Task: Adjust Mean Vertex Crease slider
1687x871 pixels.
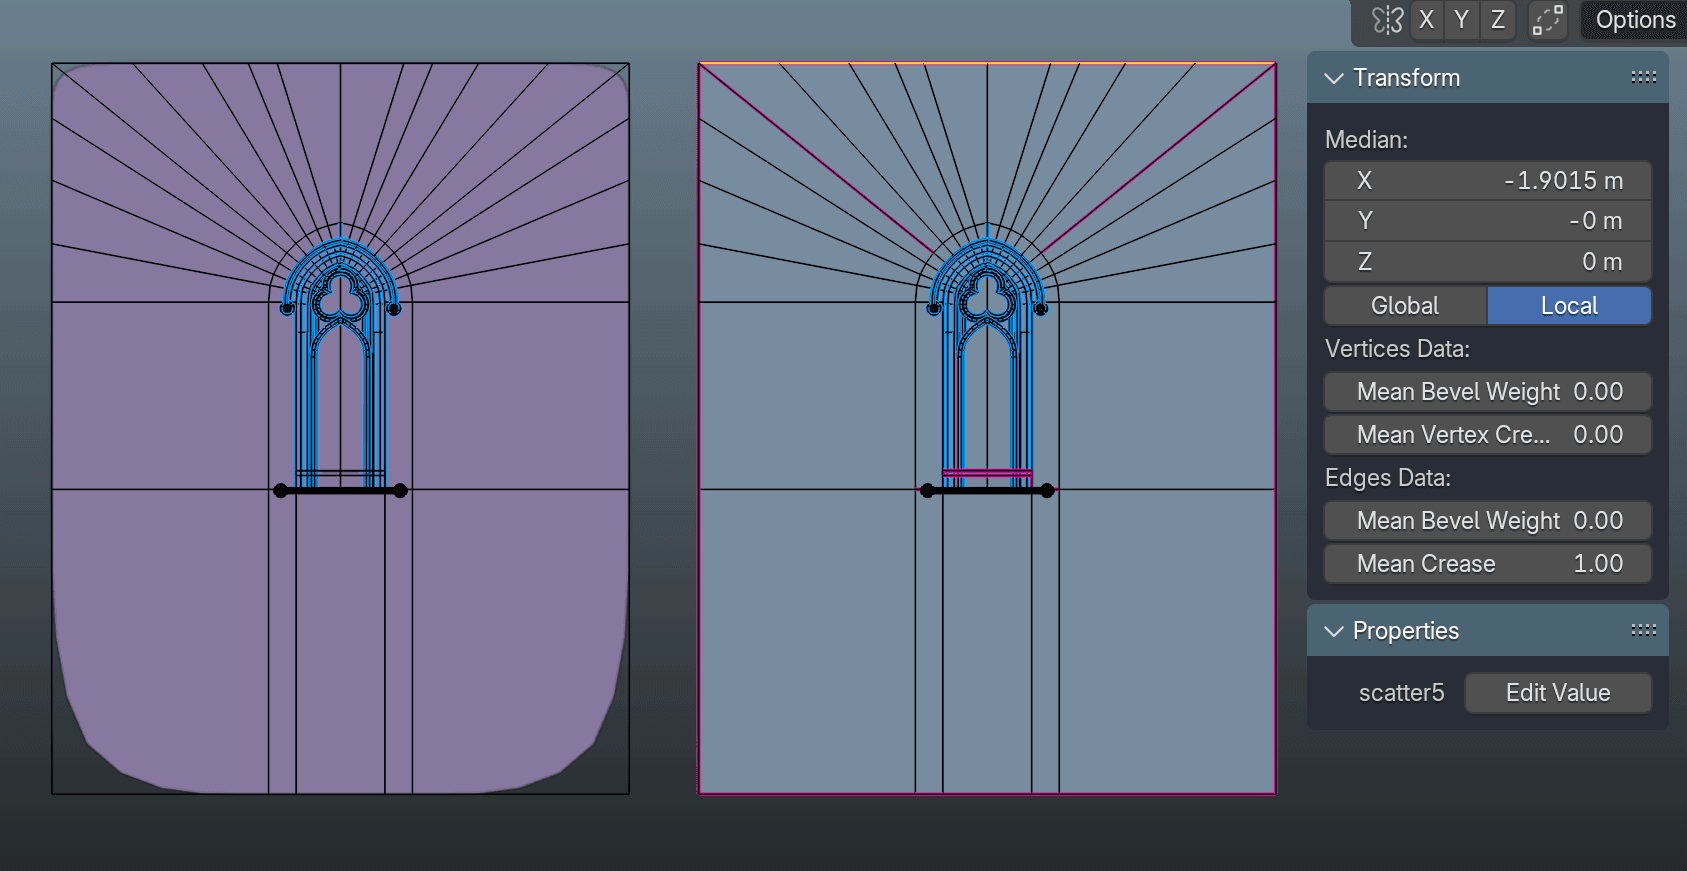Action: (1488, 435)
